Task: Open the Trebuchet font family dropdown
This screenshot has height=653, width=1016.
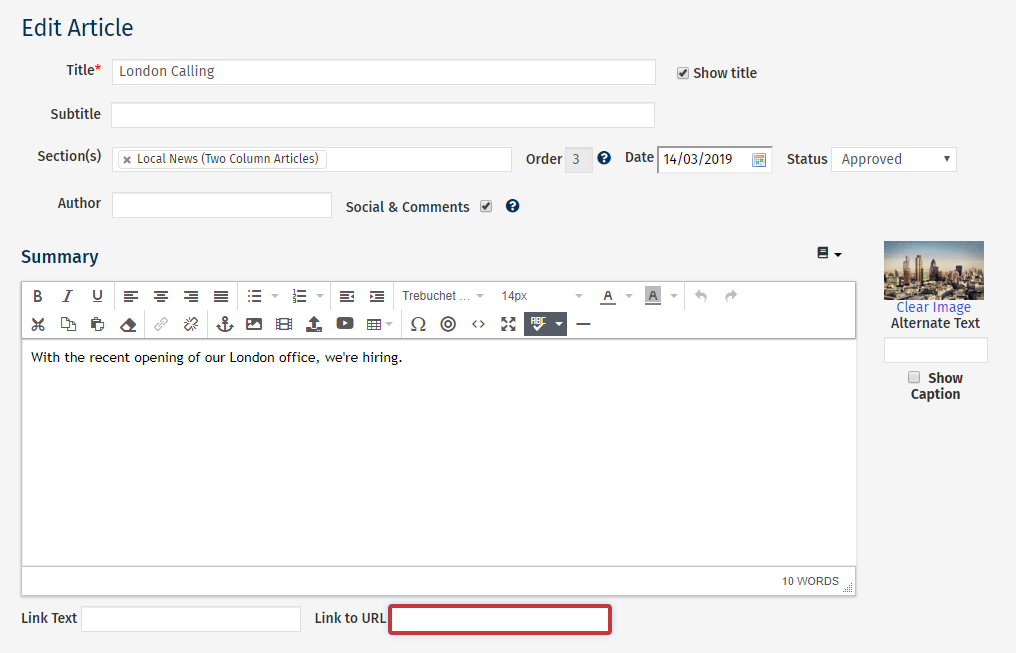Action: [x=442, y=296]
